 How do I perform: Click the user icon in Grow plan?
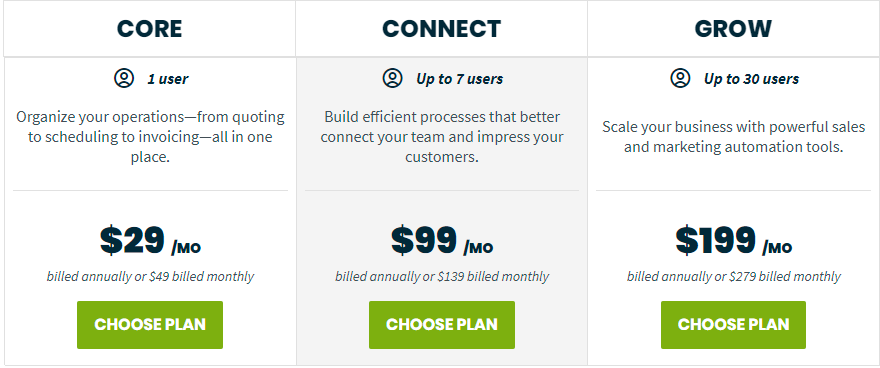tap(680, 78)
